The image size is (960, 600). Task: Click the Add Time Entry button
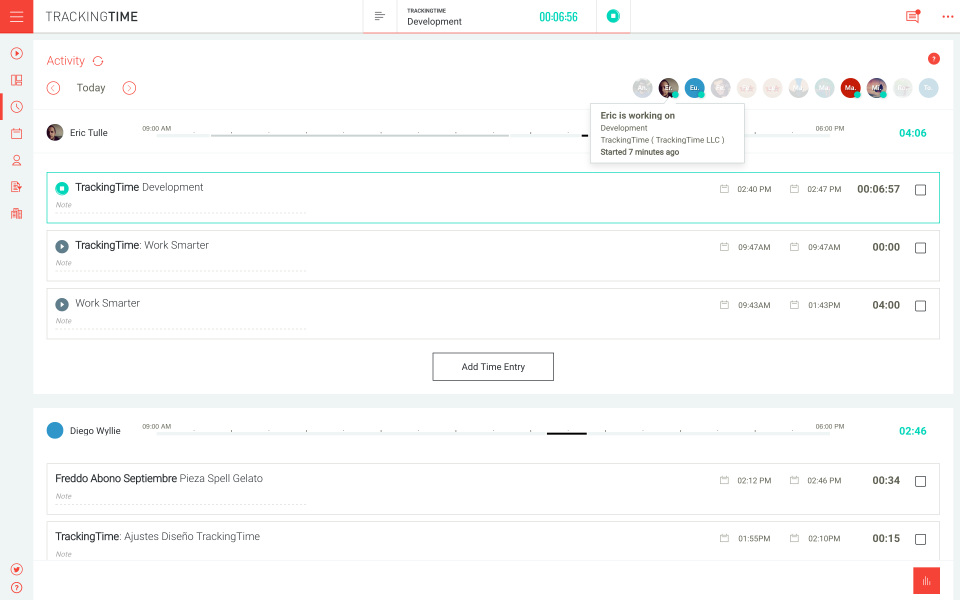493,367
